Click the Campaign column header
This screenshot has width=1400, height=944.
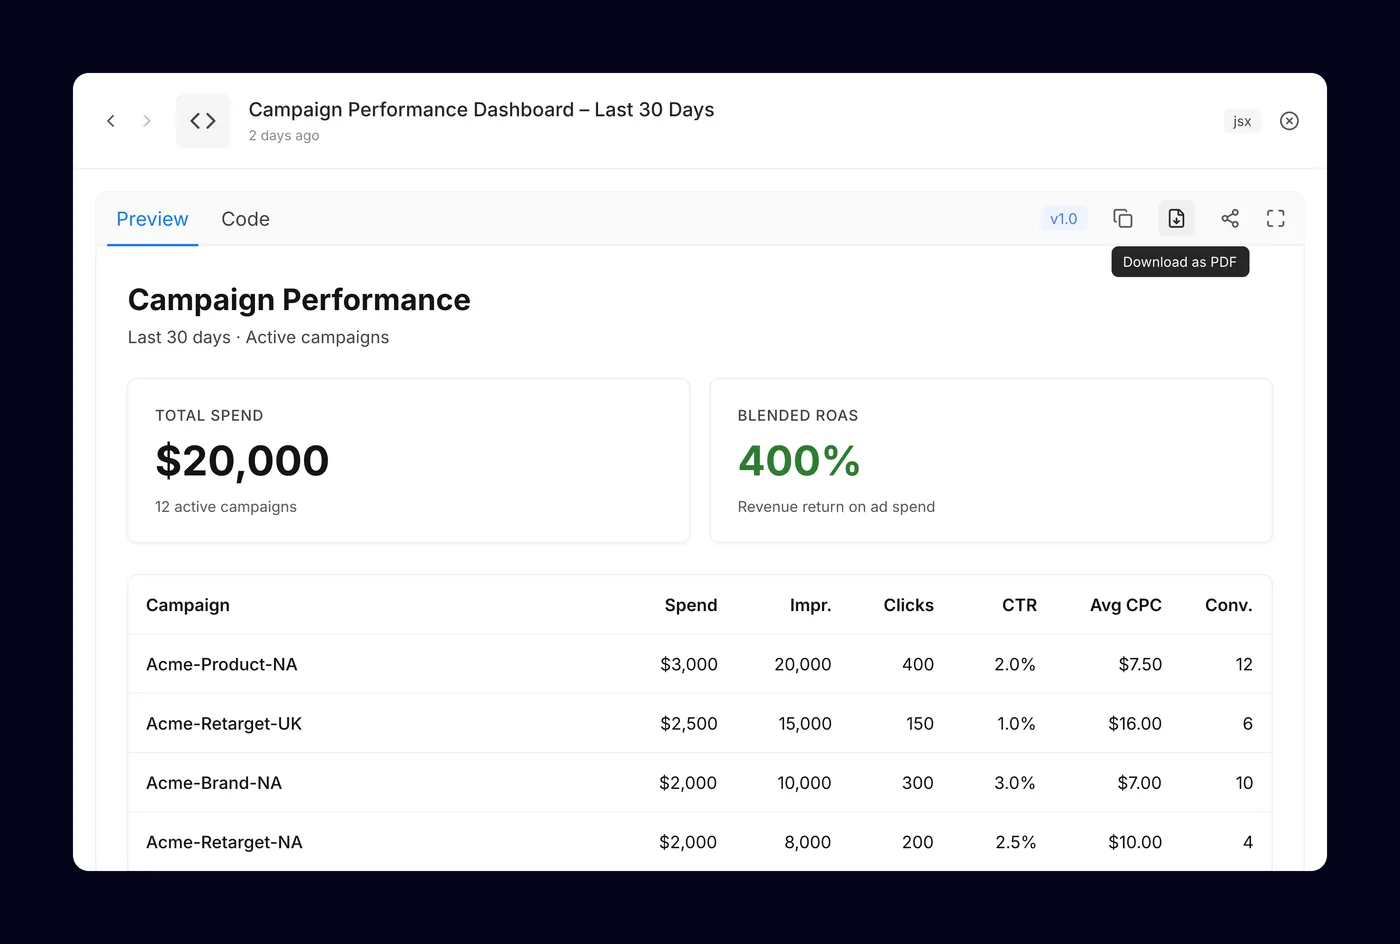(x=188, y=605)
